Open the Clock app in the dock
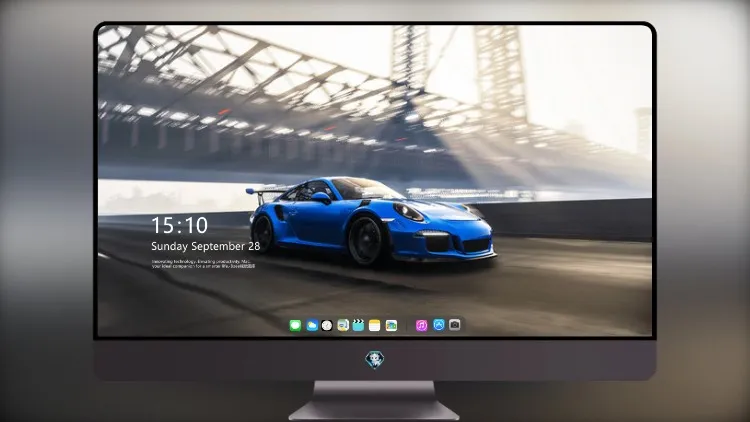750x422 pixels. pos(327,326)
